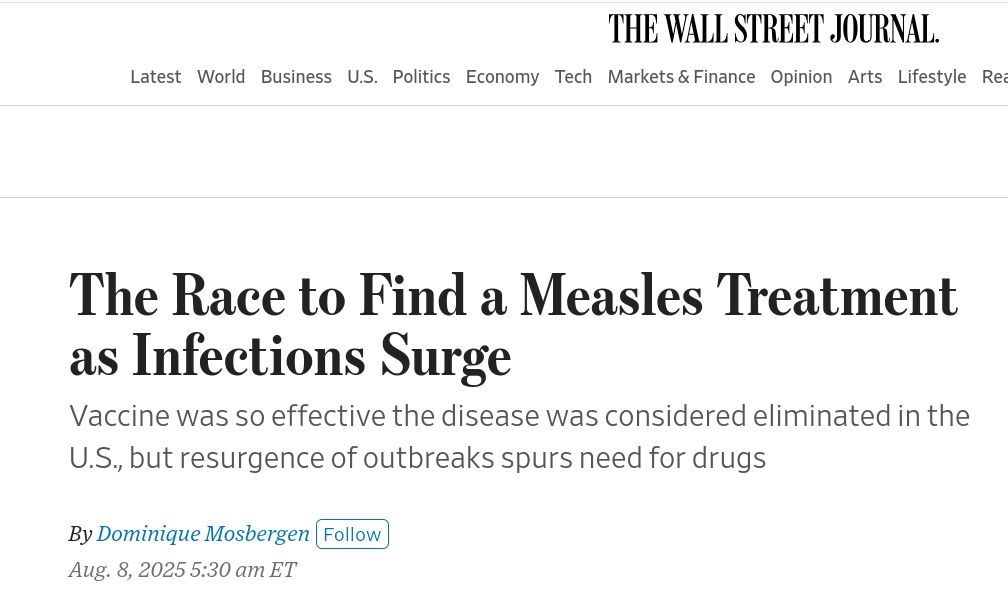Click the article subheading about vaccine effectiveness
Viewport: 1008px width, 591px height.
coord(519,437)
